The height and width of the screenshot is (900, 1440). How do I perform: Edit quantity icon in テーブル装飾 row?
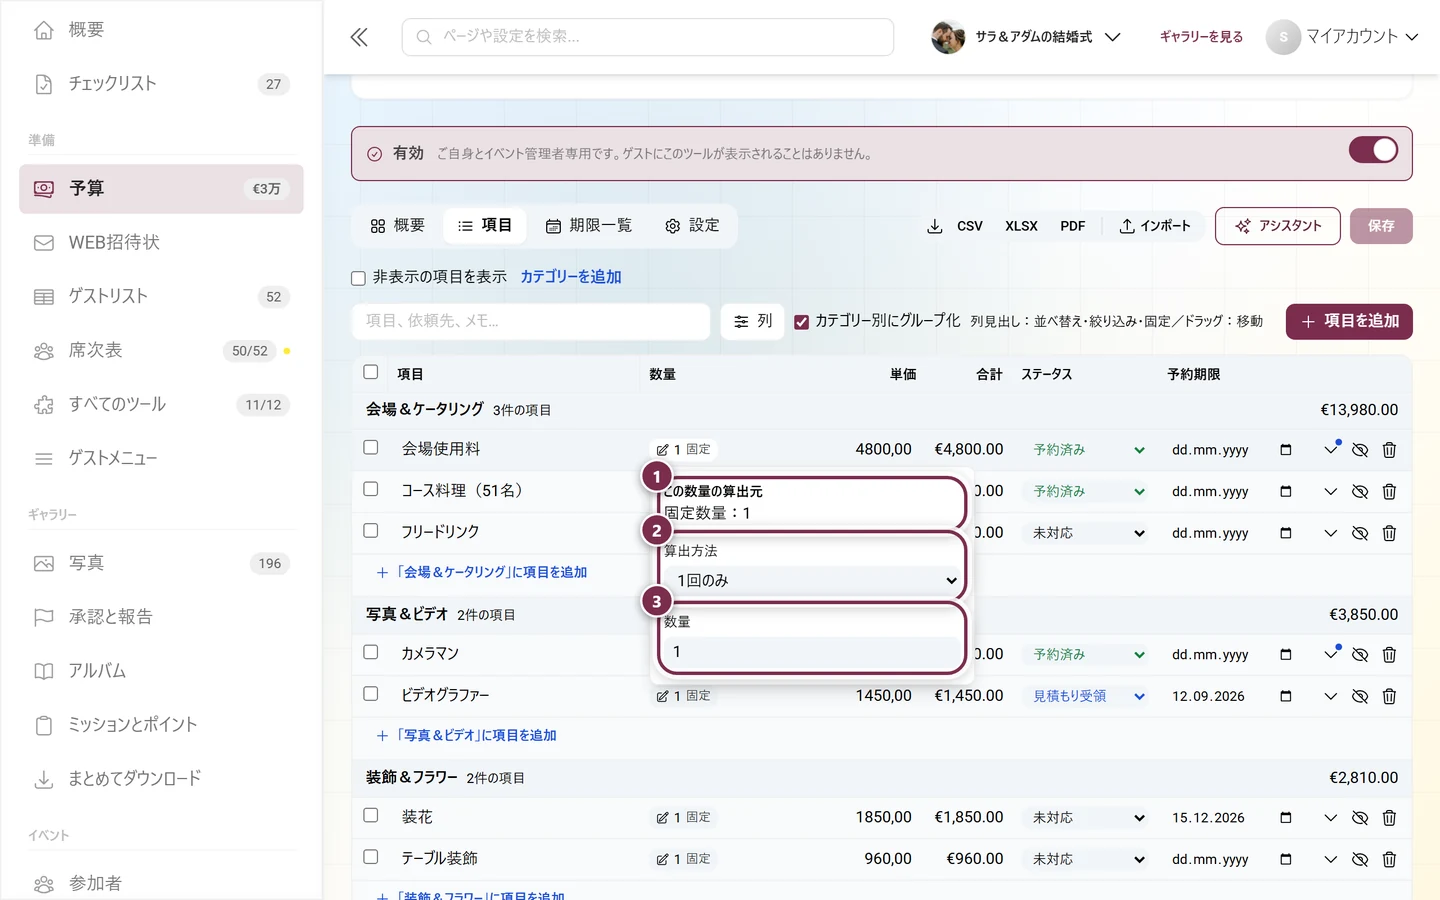662,859
